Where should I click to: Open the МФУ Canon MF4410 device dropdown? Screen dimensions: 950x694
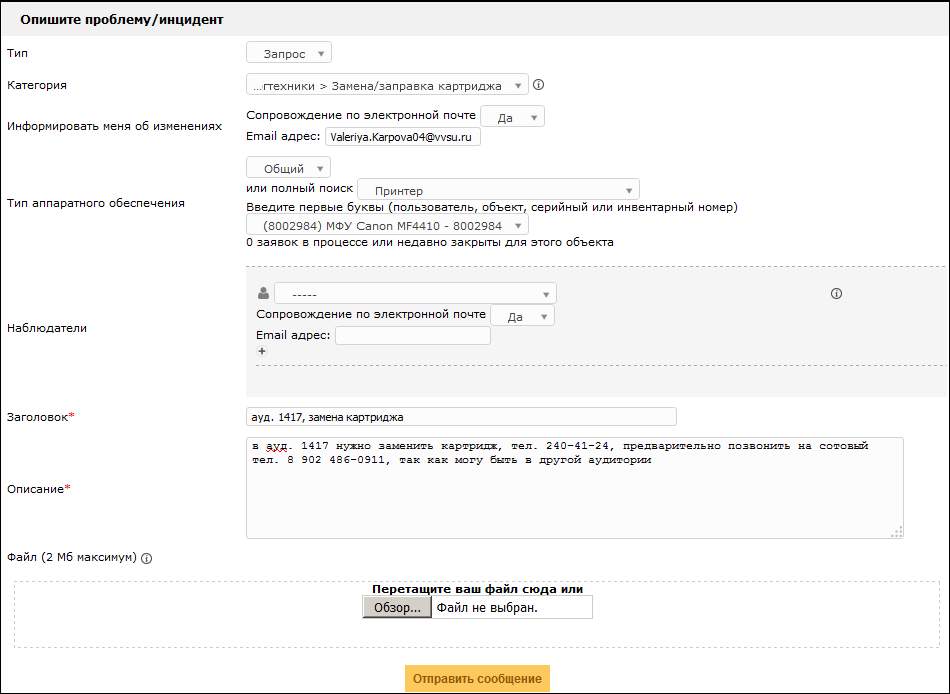click(x=387, y=226)
